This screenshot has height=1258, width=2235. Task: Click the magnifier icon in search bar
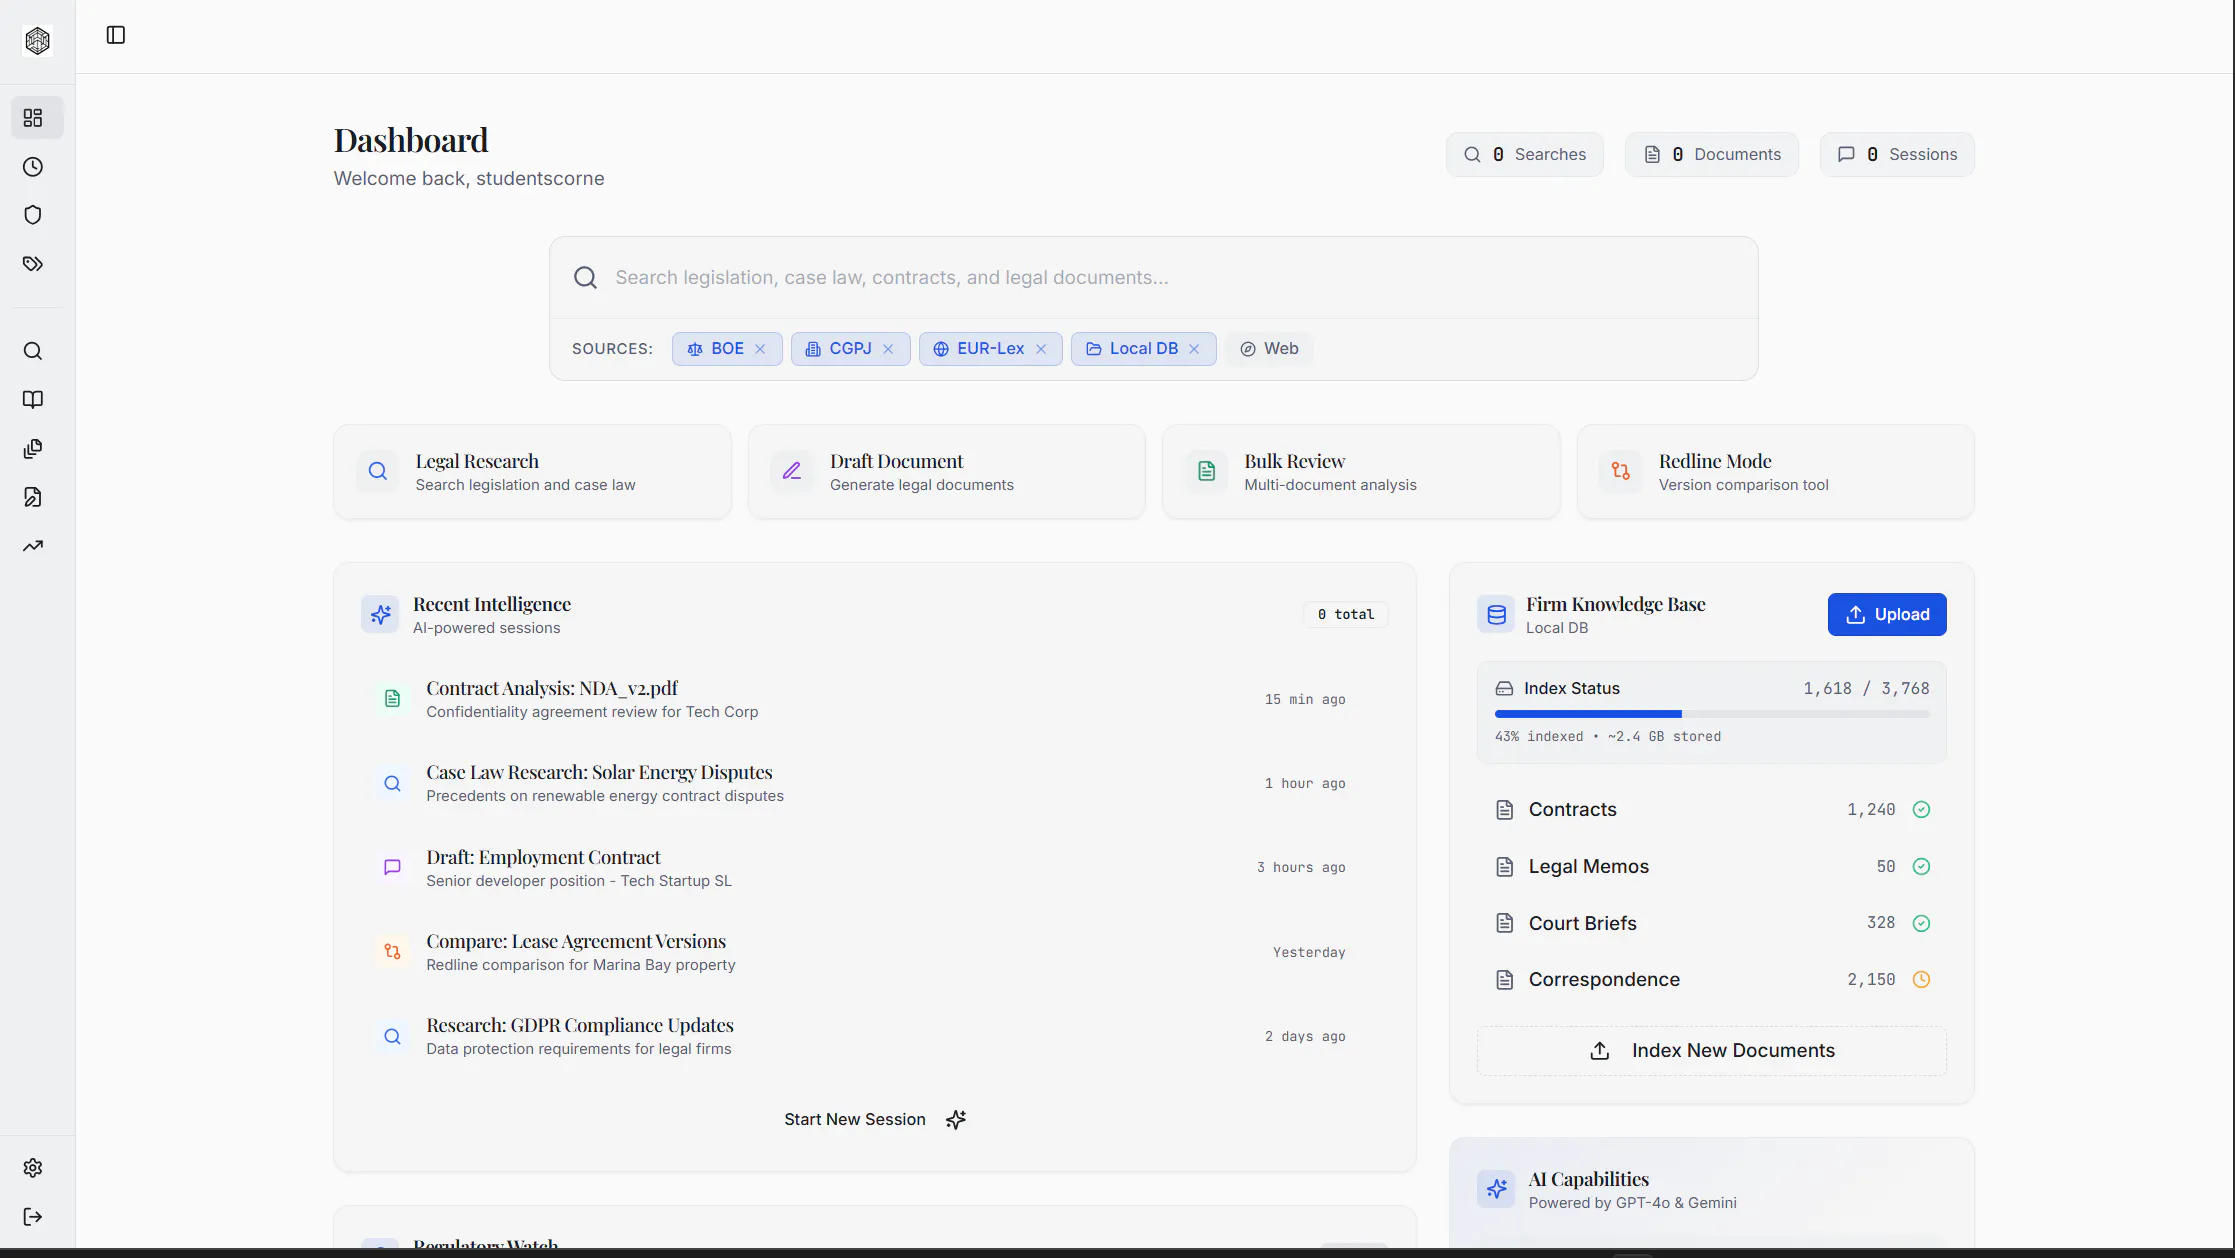[586, 278]
